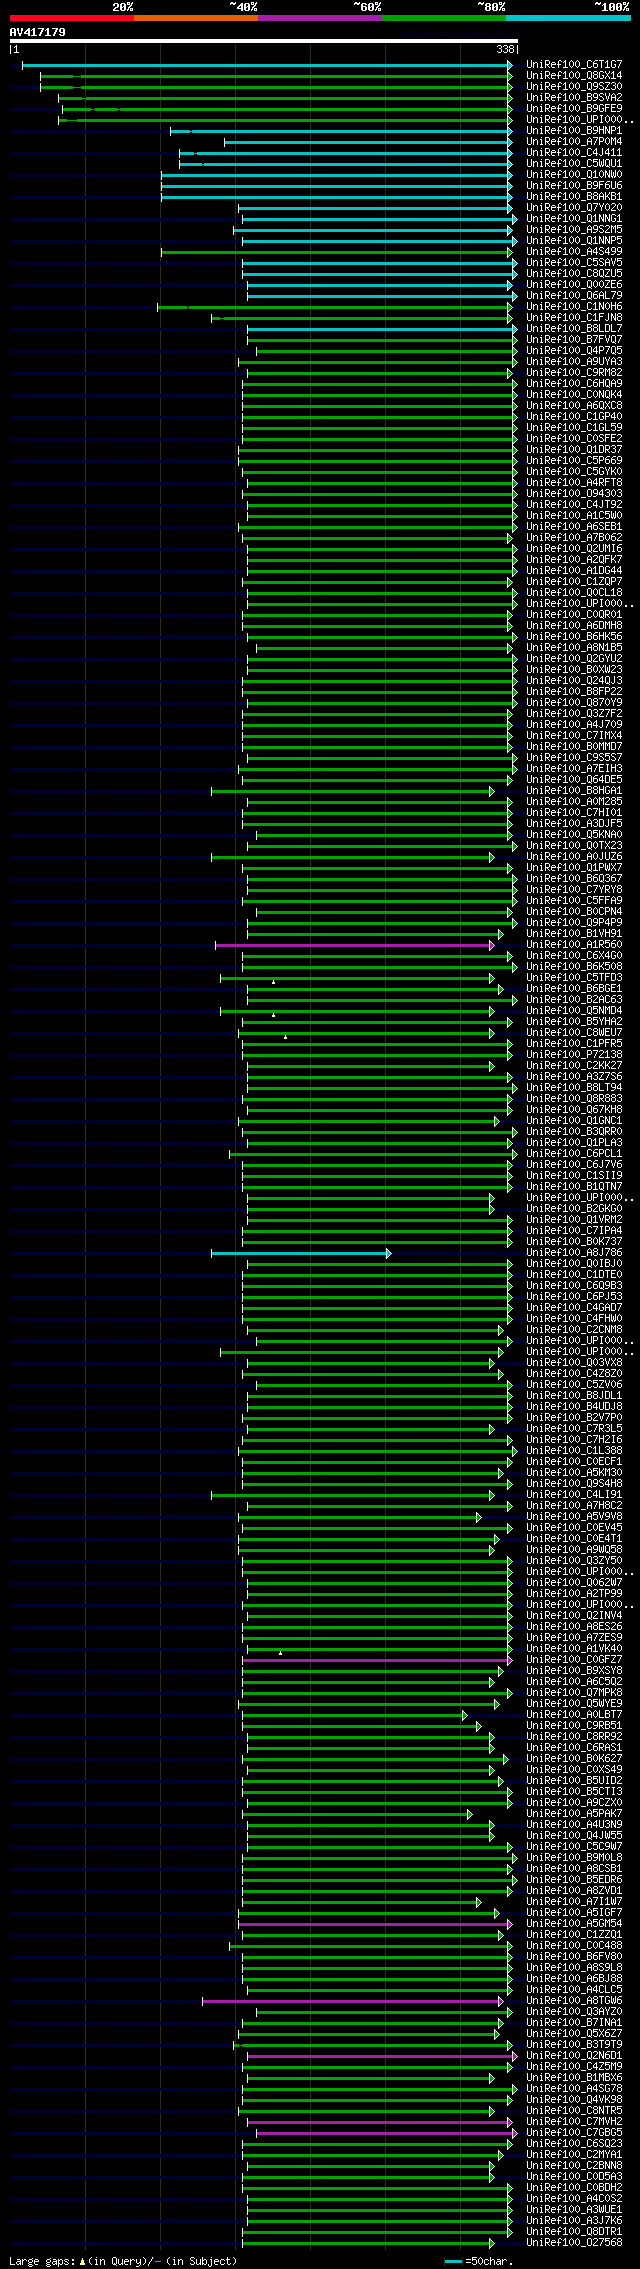Select label UniRef100_A1R560
Image resolution: width=640 pixels, height=2269 pixels.
coord(573,945)
